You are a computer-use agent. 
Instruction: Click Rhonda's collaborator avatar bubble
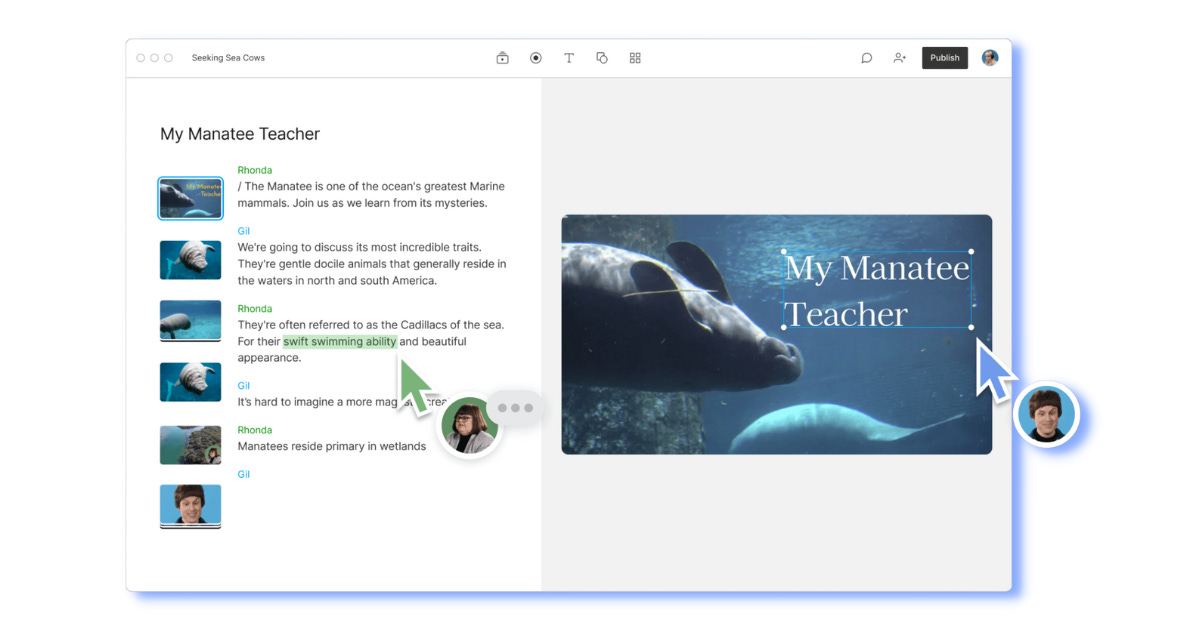coord(469,426)
